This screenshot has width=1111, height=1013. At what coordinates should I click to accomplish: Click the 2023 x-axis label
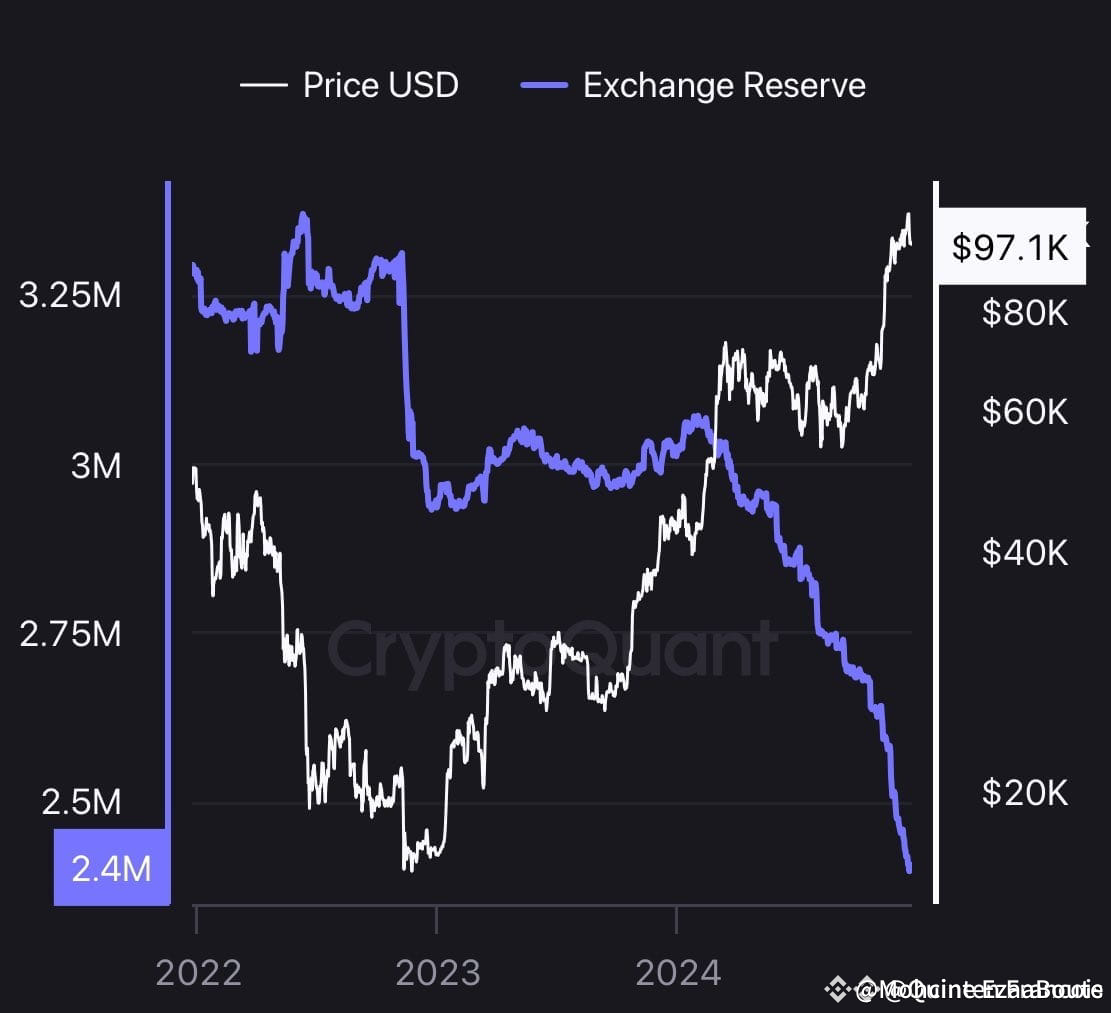438,973
